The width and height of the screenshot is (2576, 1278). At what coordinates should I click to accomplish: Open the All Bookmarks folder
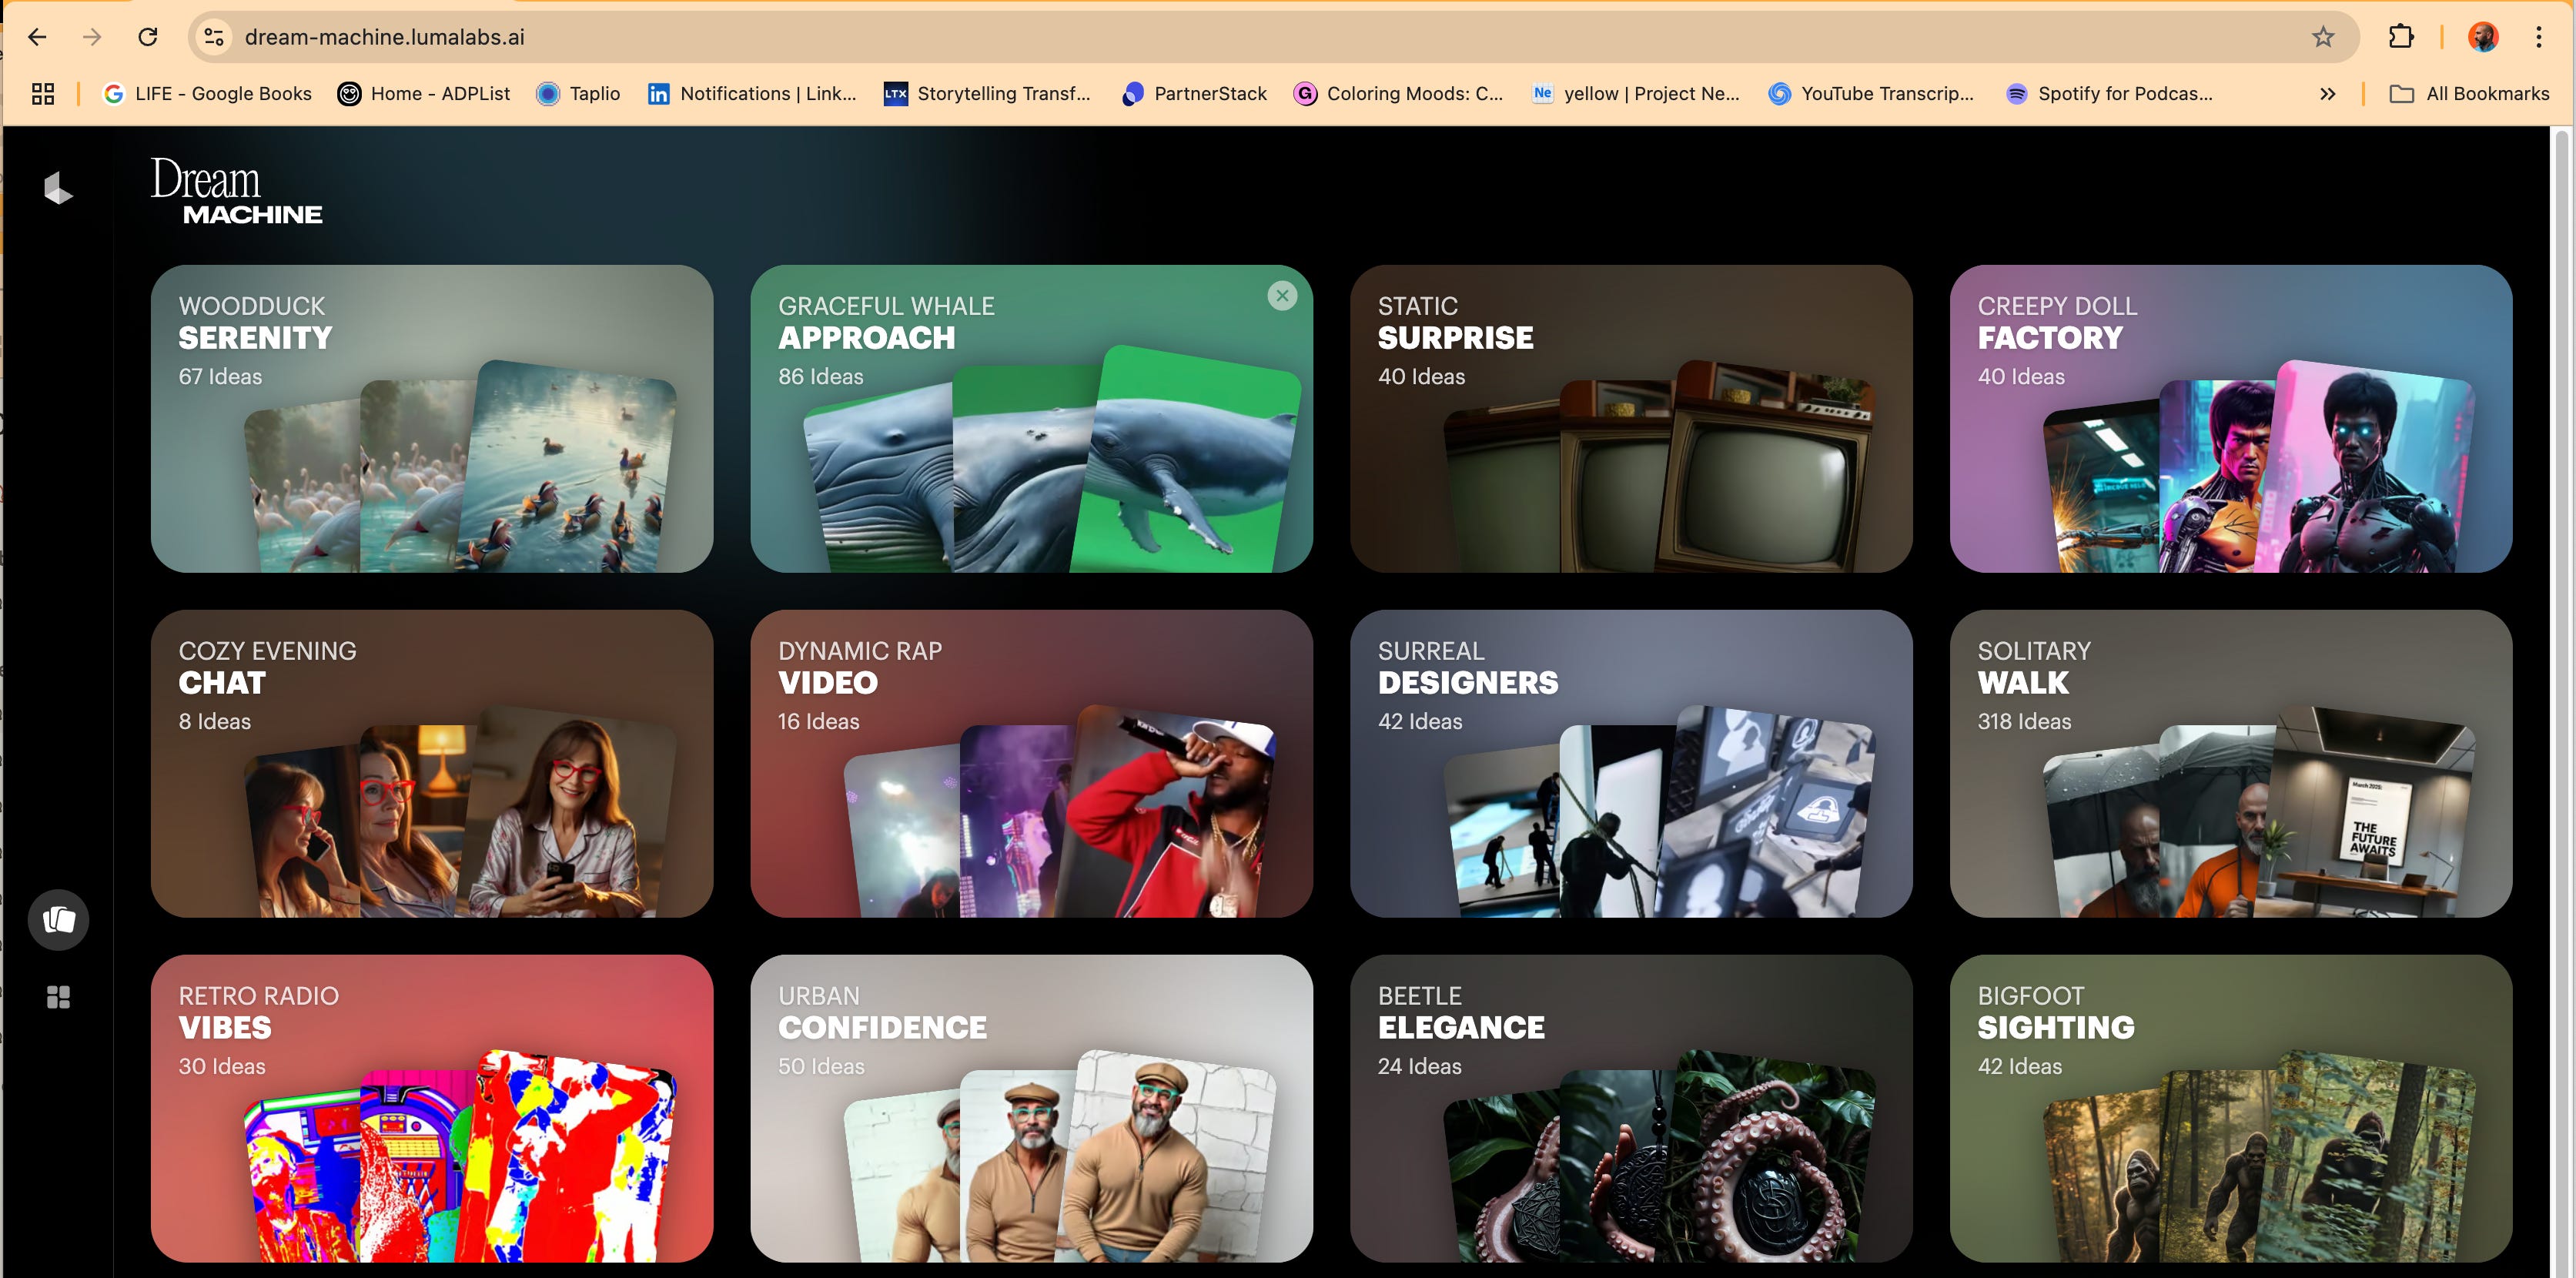[2469, 93]
